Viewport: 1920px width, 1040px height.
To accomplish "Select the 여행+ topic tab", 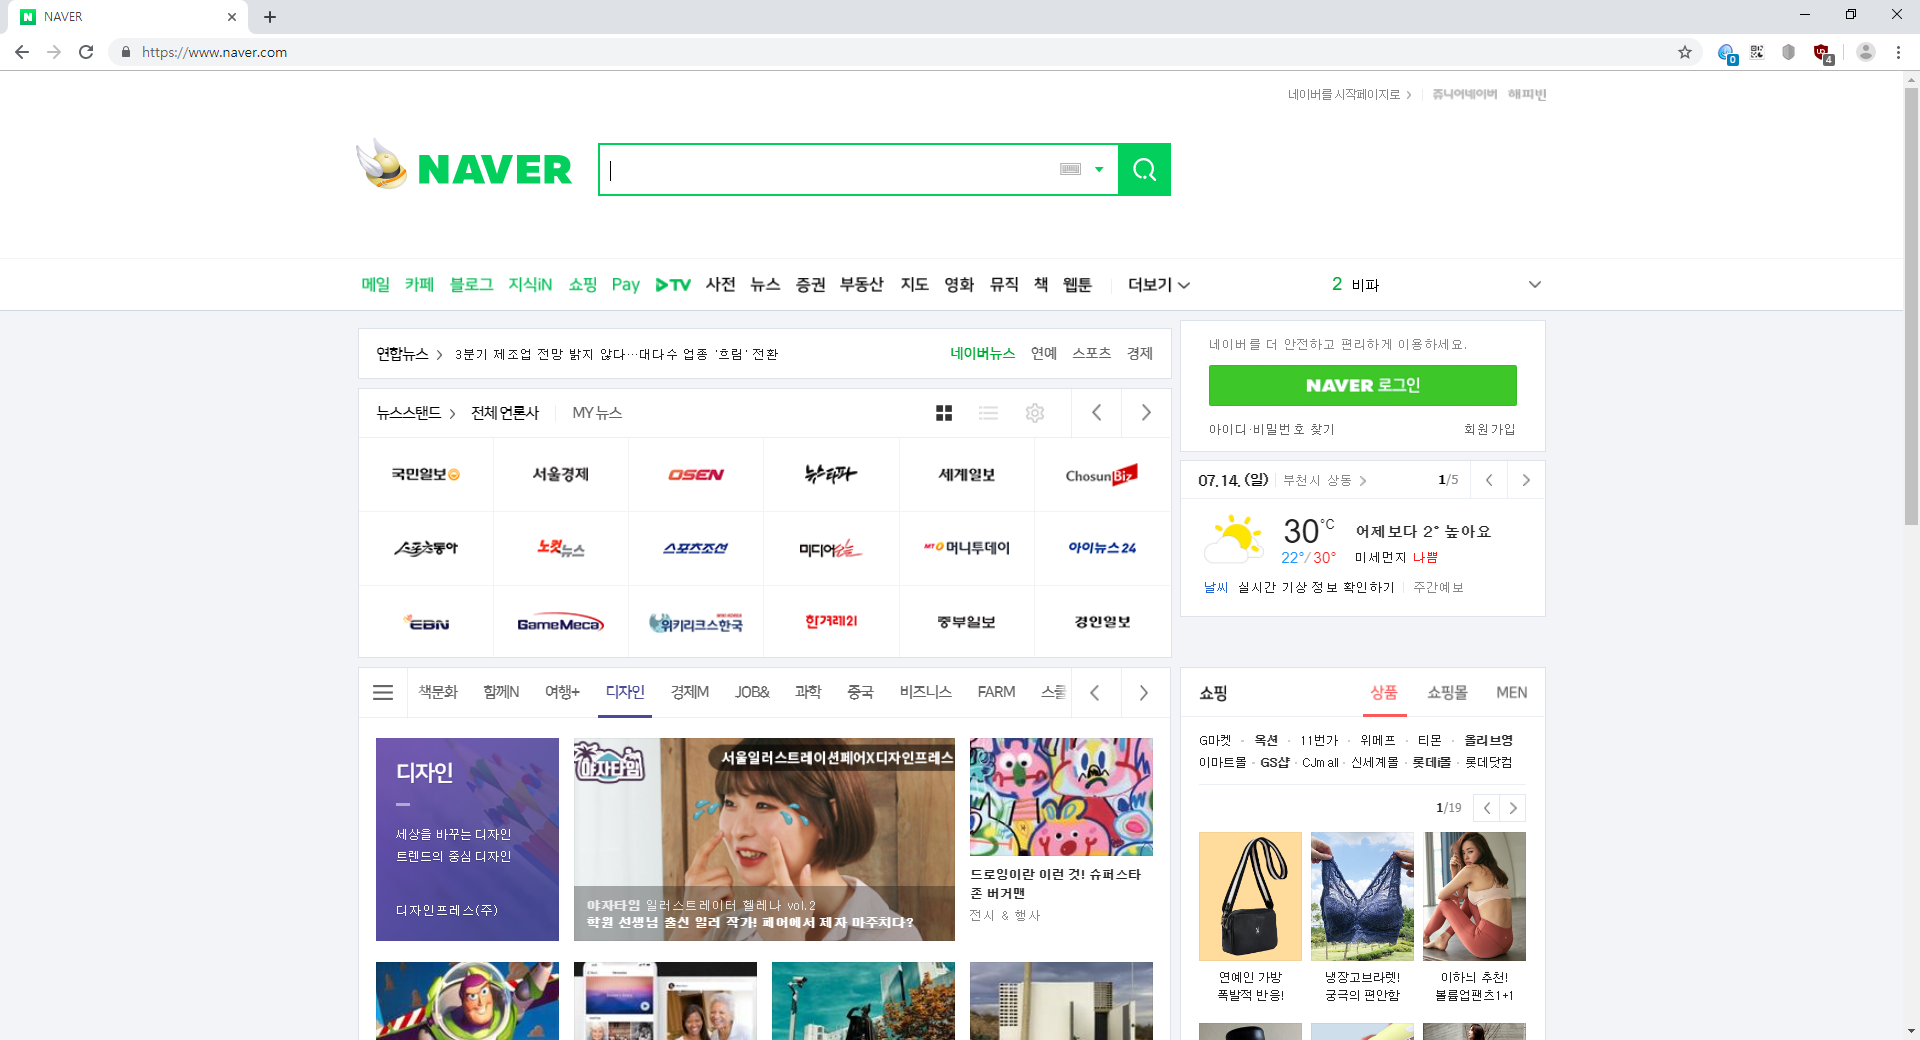I will (562, 692).
